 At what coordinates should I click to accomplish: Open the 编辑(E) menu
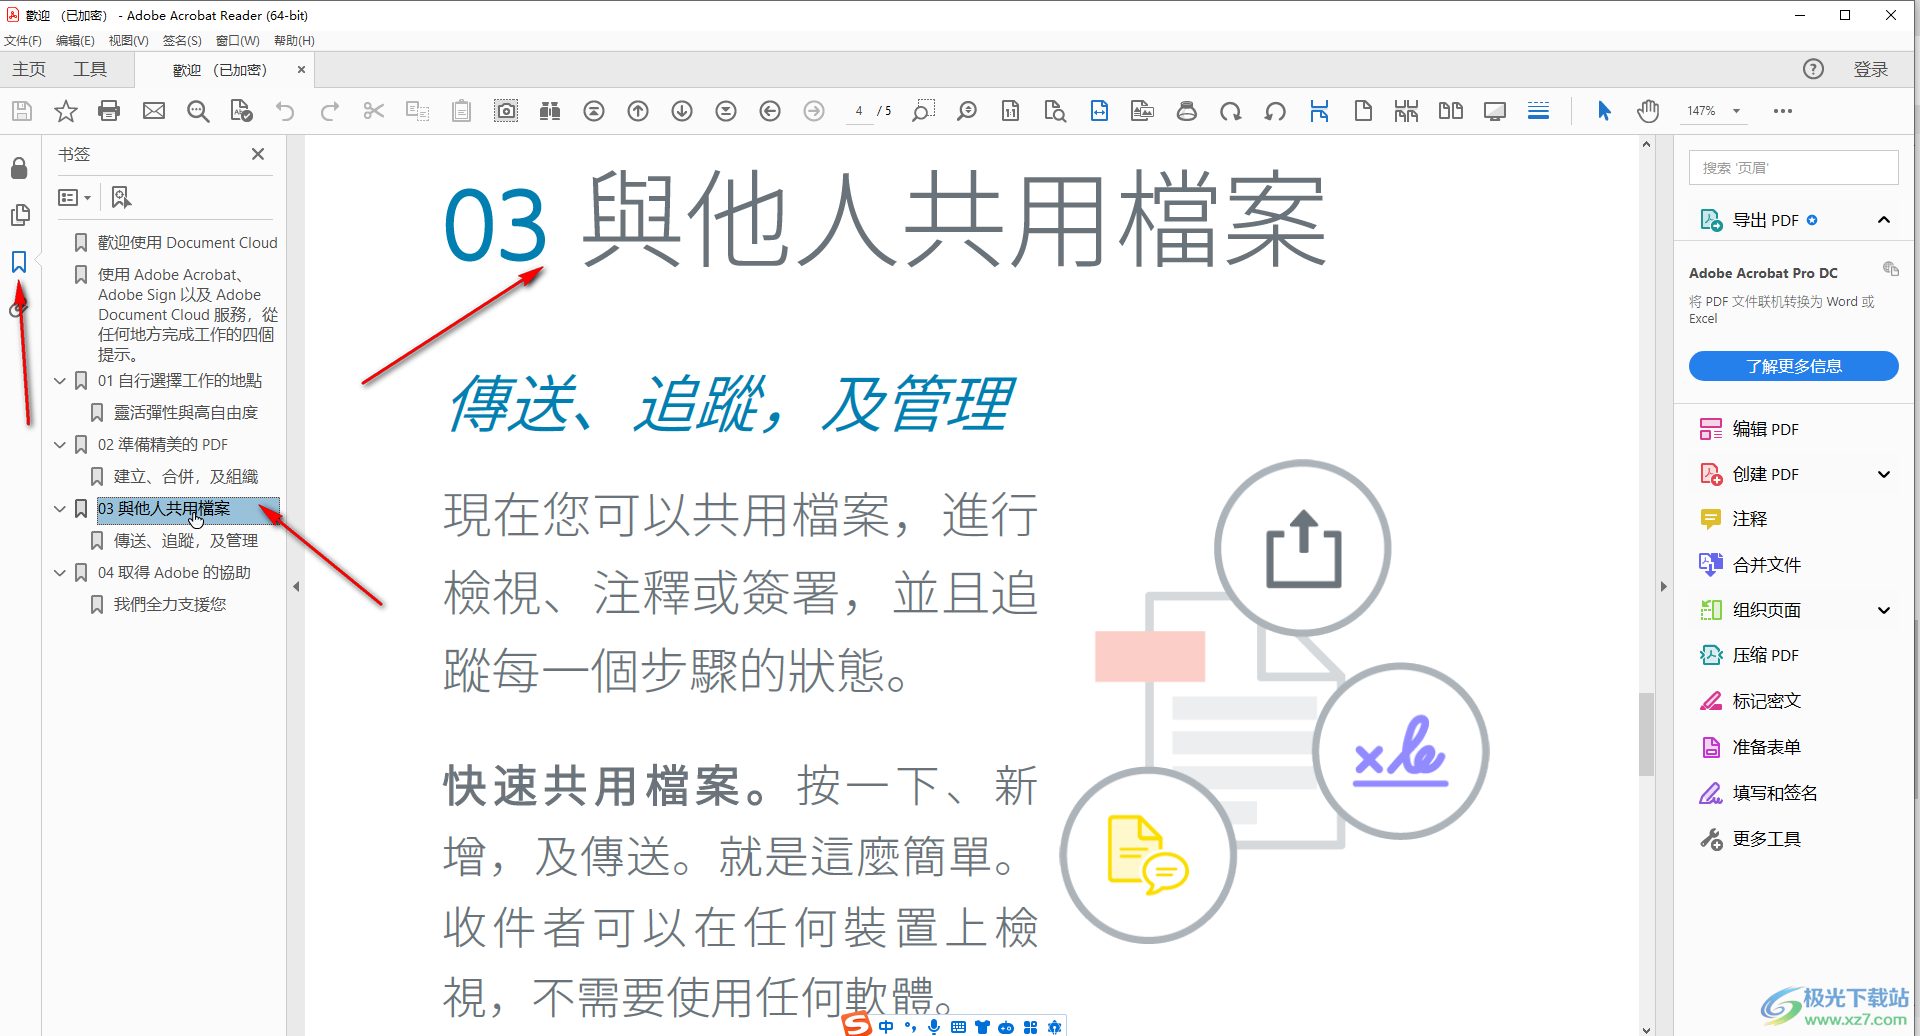75,41
